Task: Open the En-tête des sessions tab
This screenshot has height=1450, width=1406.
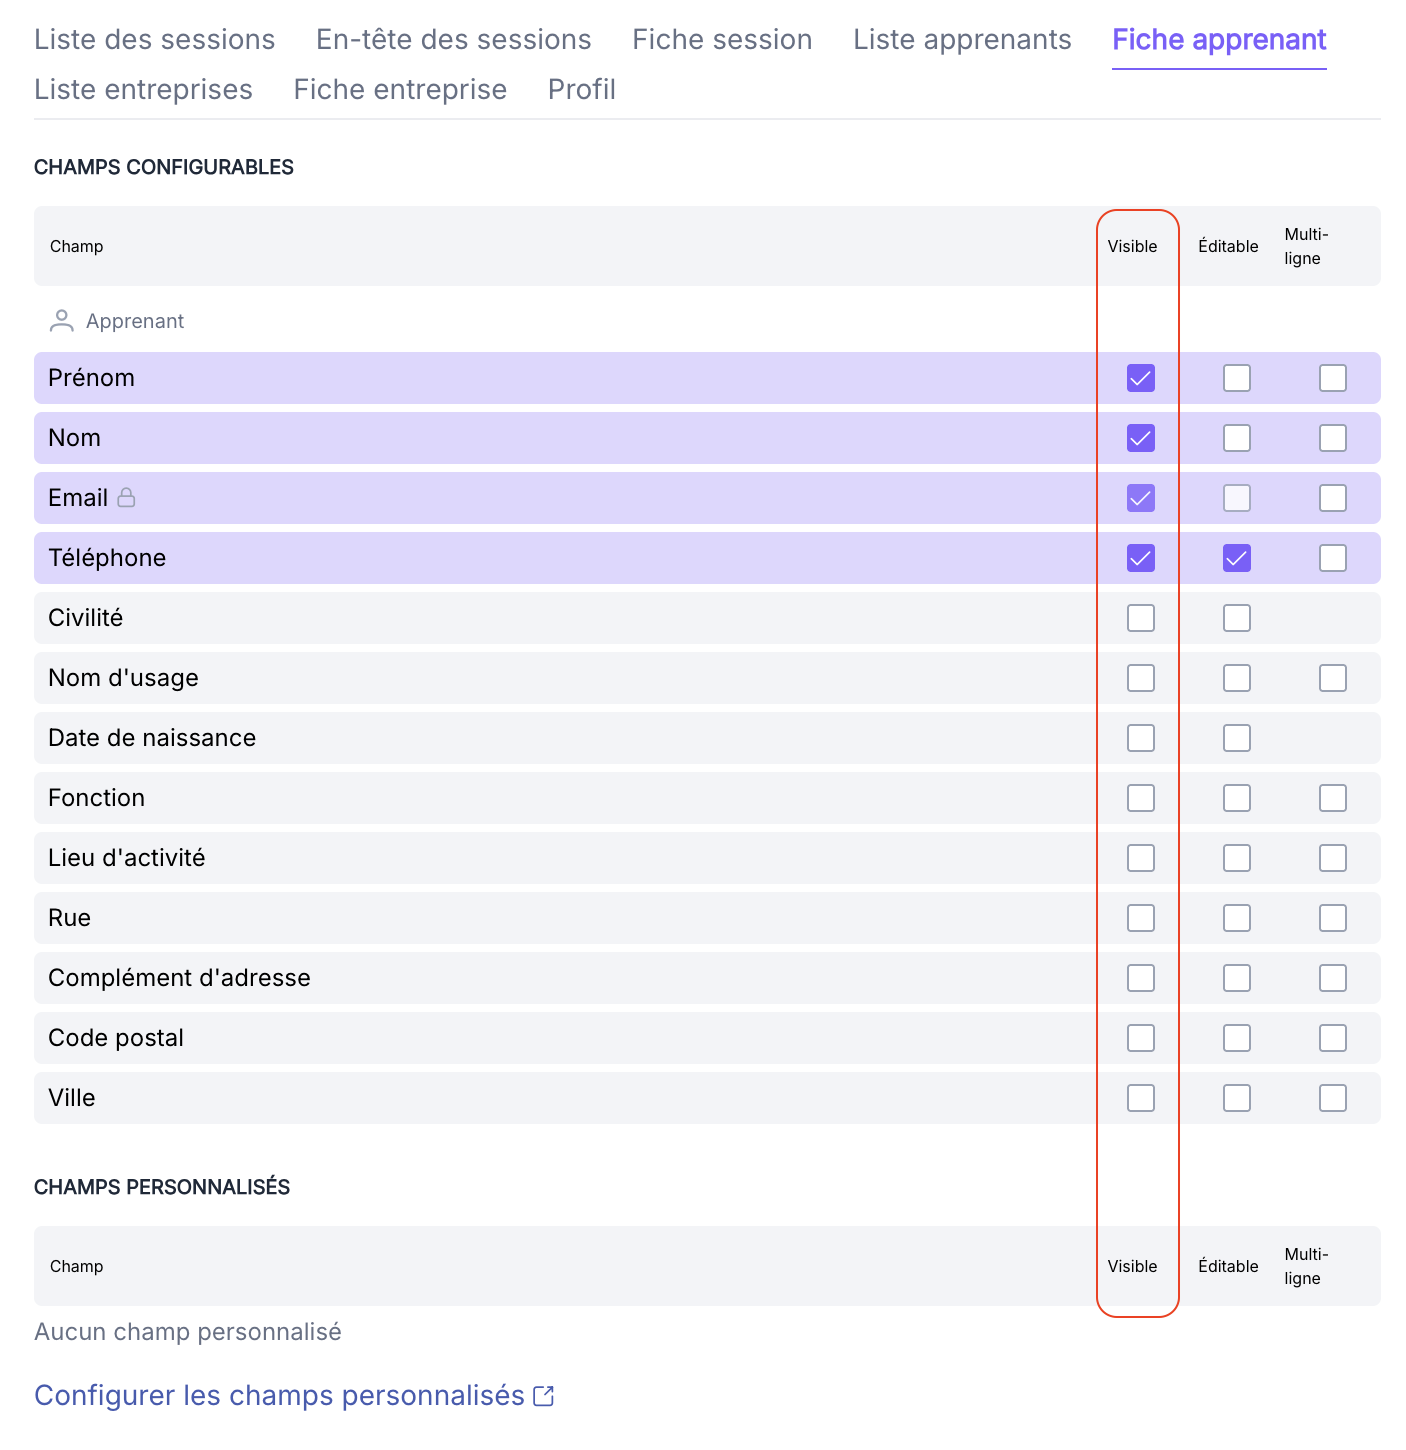Action: coord(454,40)
